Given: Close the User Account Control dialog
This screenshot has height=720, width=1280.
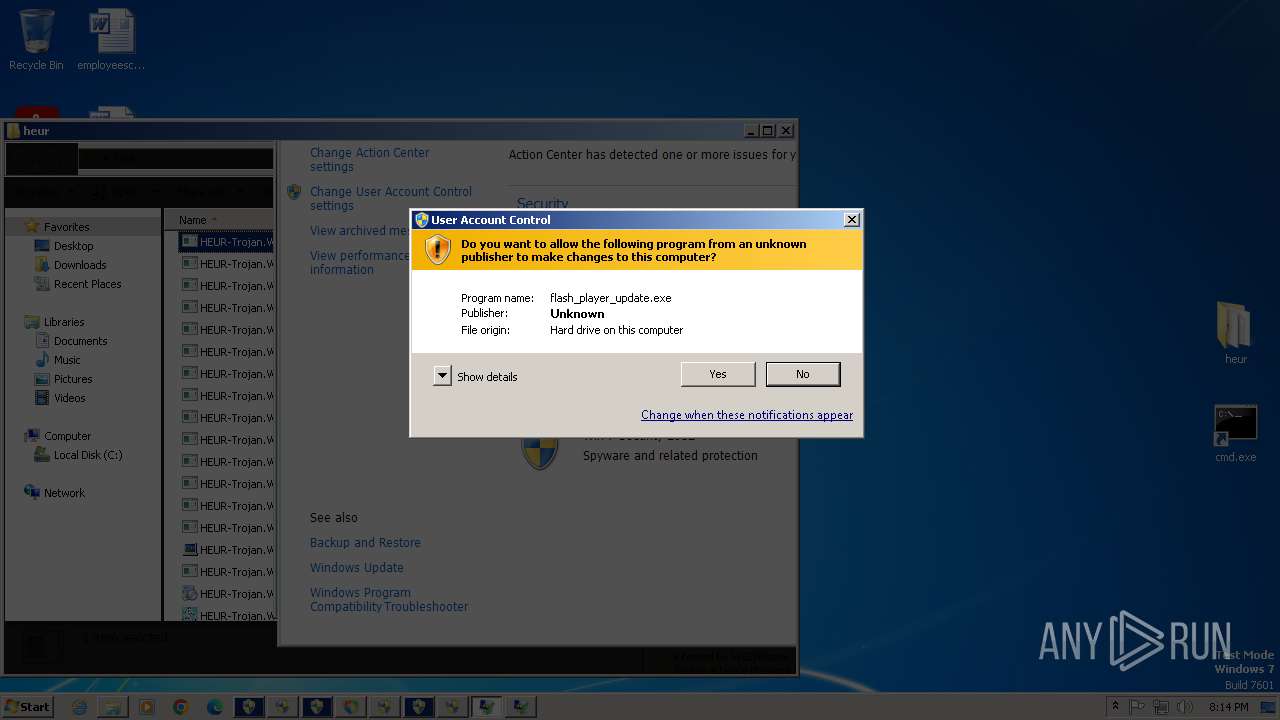Looking at the screenshot, I should [x=852, y=220].
